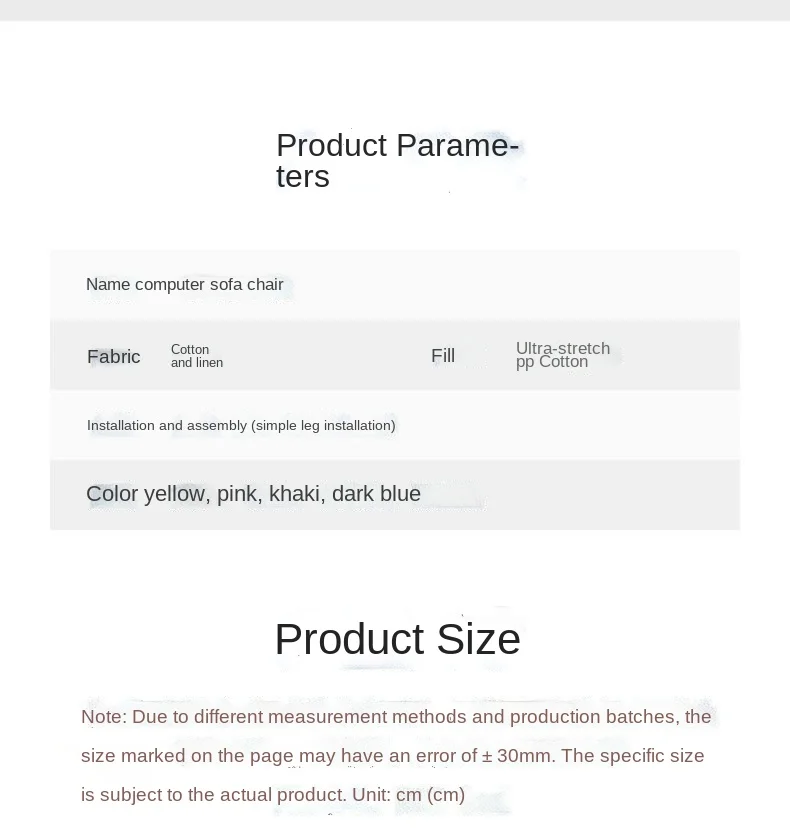Select the Ultra-stretch pp Cotton value
Screen dimensions: 790x835
563,355
